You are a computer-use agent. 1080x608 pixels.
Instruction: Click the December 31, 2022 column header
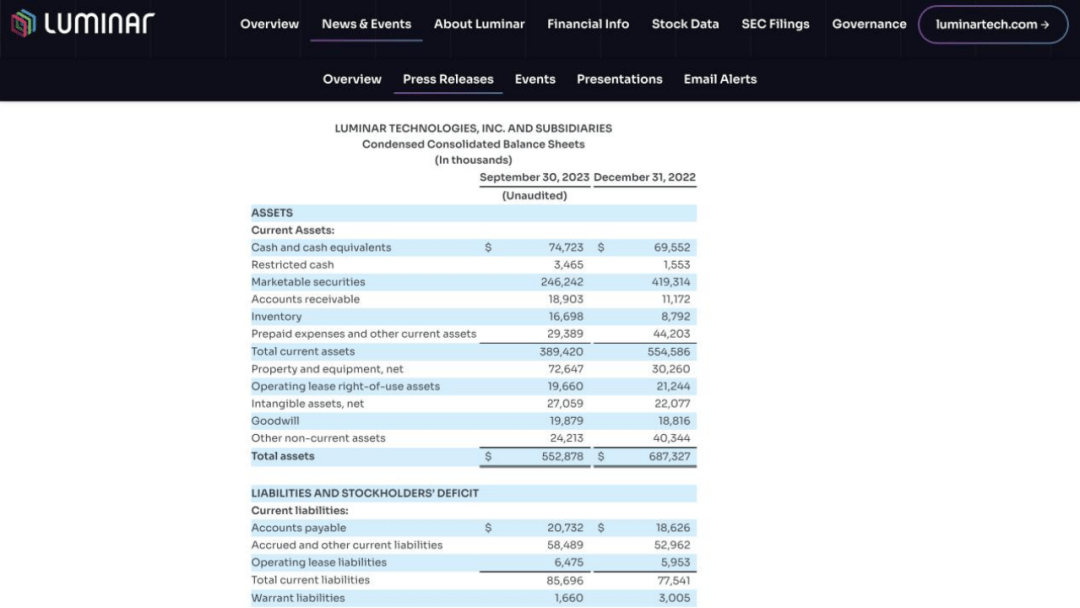tap(645, 177)
